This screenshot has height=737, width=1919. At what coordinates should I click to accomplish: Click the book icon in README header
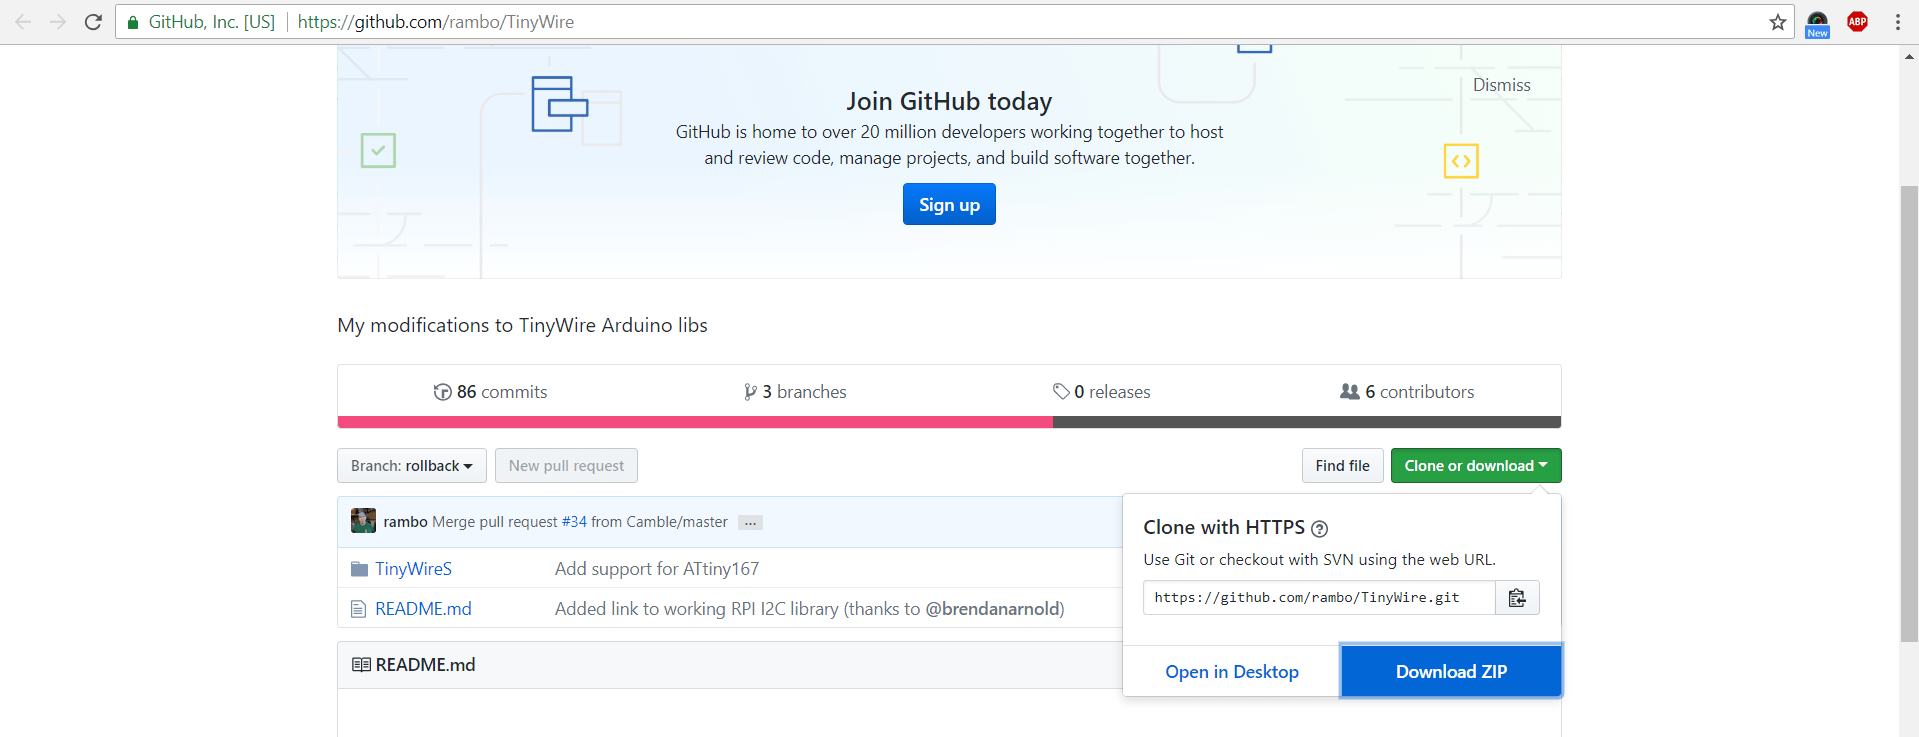pos(361,665)
